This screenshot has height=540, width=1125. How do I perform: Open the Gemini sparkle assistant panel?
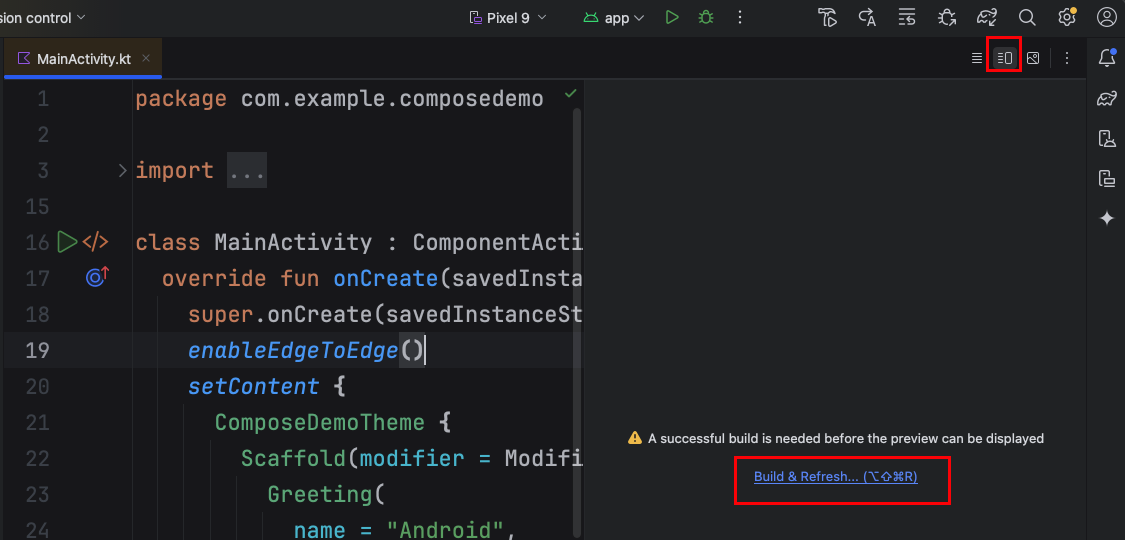(x=1106, y=218)
